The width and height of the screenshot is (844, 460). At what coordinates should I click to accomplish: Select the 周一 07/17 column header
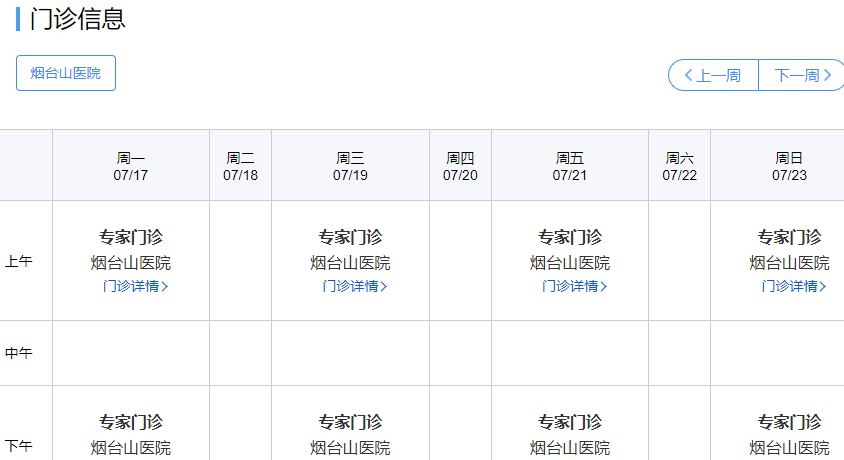131,166
